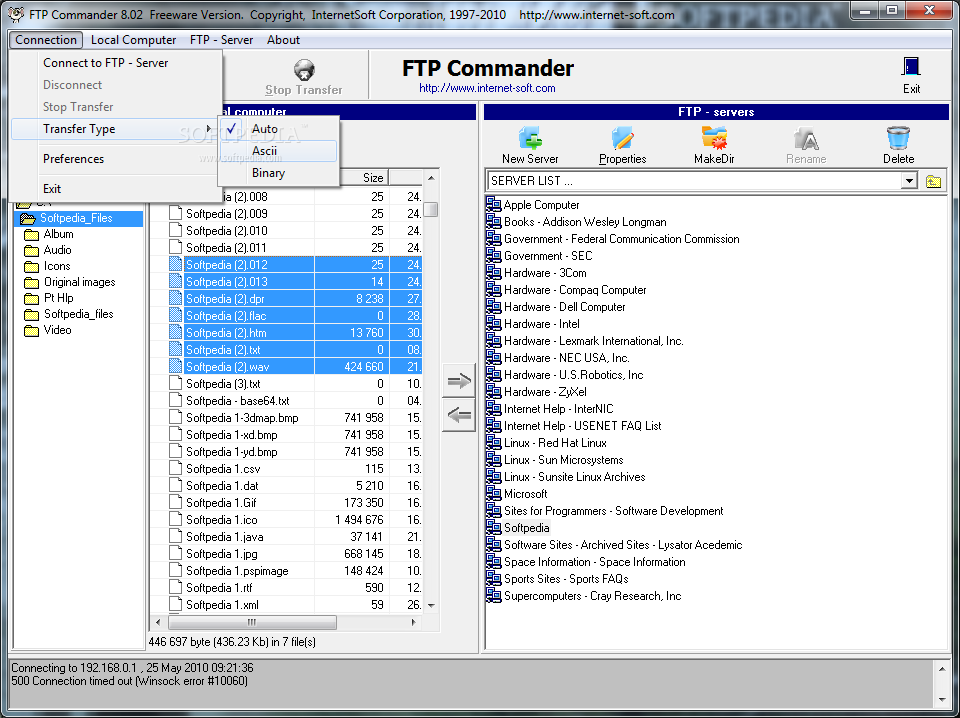Click the Delete trash bin icon

click(x=898, y=138)
